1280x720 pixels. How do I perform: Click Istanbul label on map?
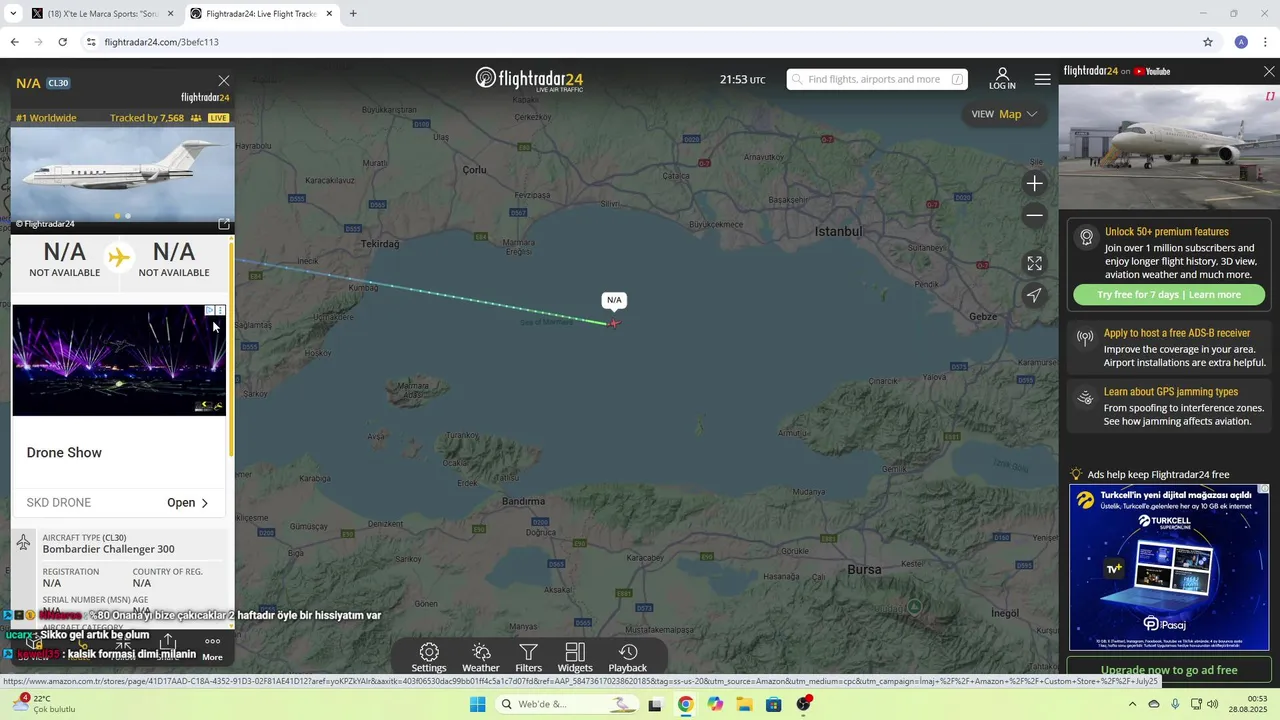[x=838, y=231]
